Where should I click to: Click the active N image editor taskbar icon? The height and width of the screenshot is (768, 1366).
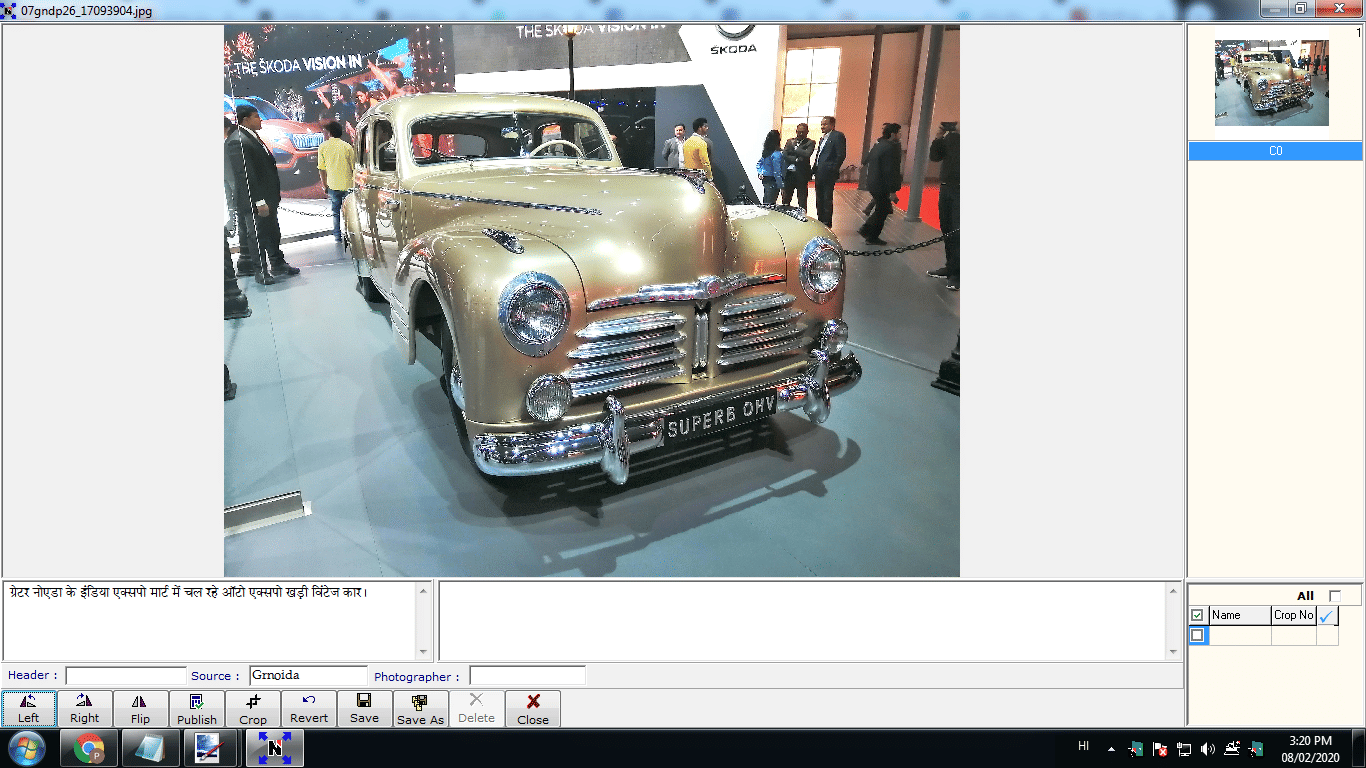(x=275, y=748)
